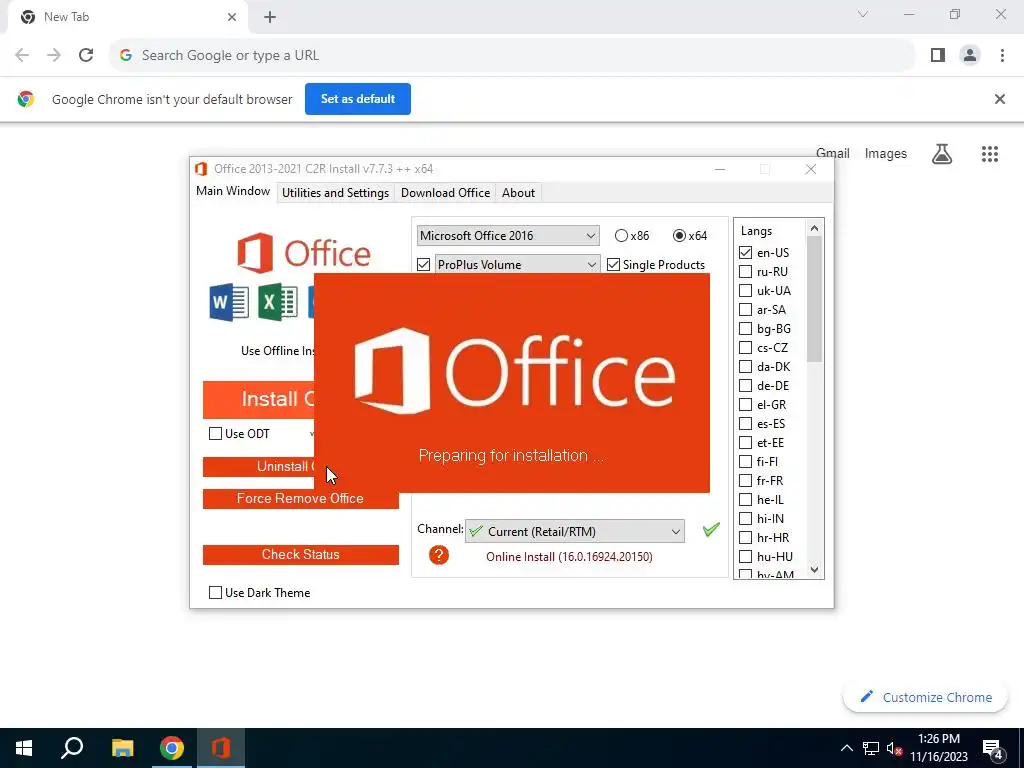Show hidden tray icons
The height and width of the screenshot is (768, 1024).
point(846,748)
